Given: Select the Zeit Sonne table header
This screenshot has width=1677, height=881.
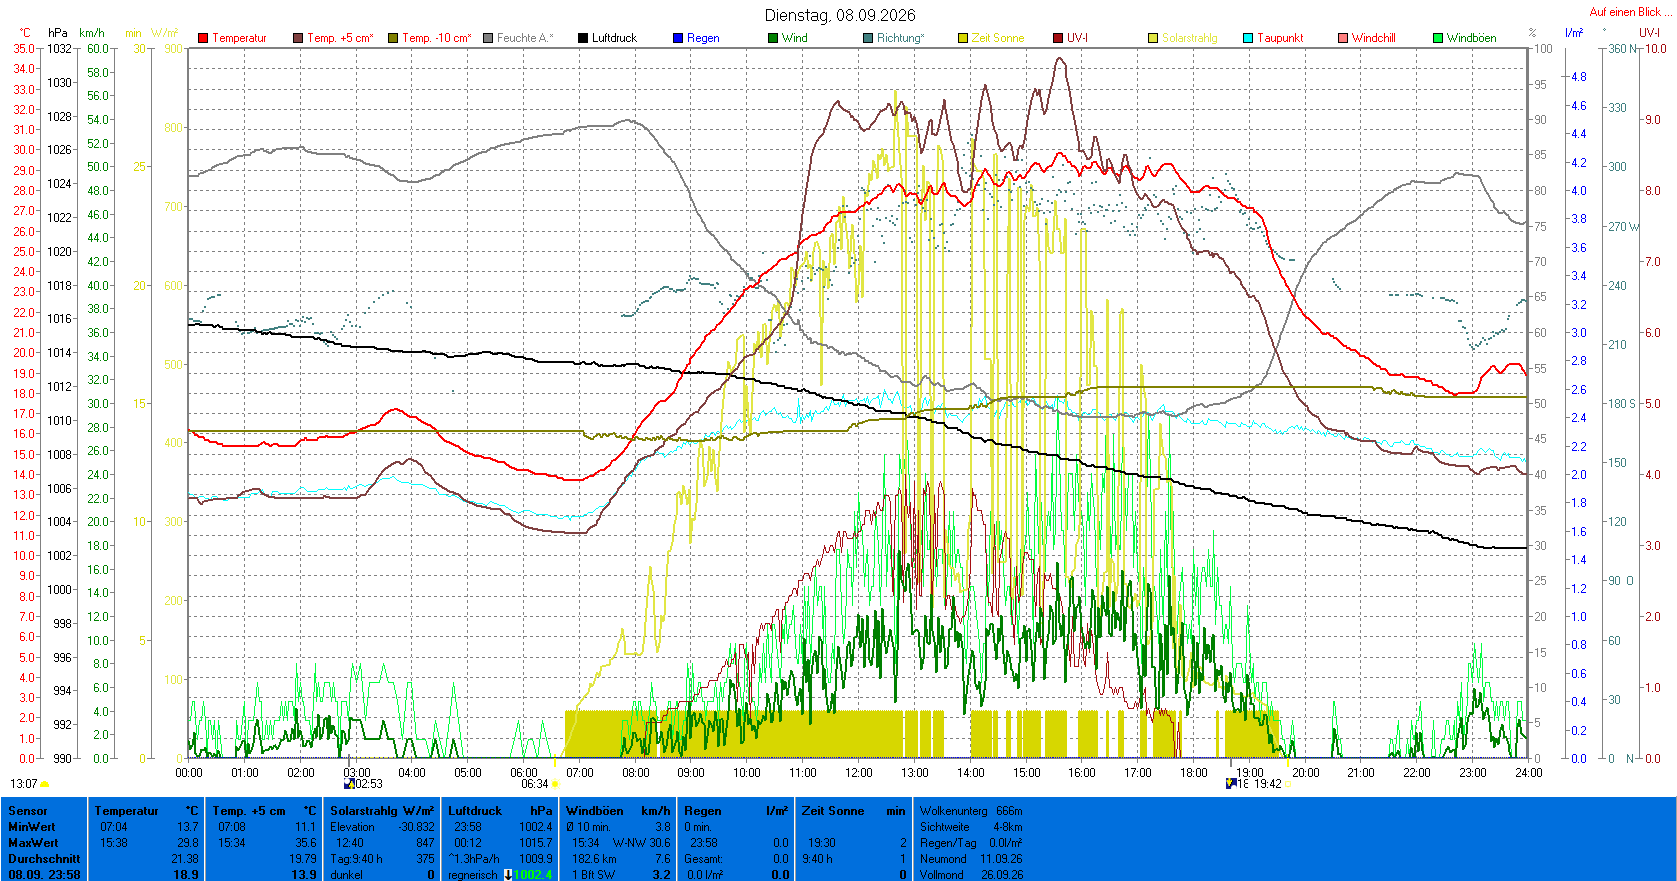Looking at the screenshot, I should [x=853, y=811].
